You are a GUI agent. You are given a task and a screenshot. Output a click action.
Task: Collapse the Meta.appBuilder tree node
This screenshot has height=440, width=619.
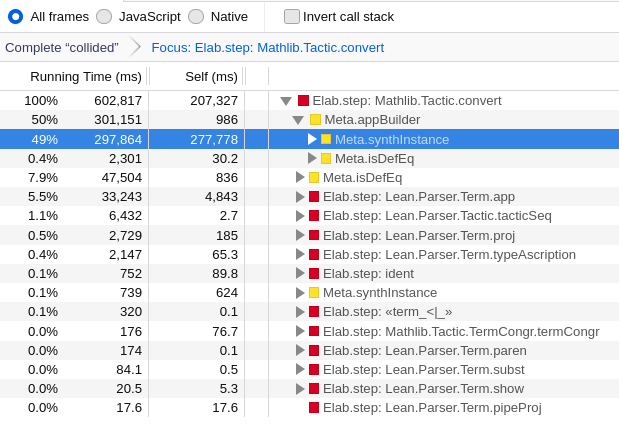point(298,120)
